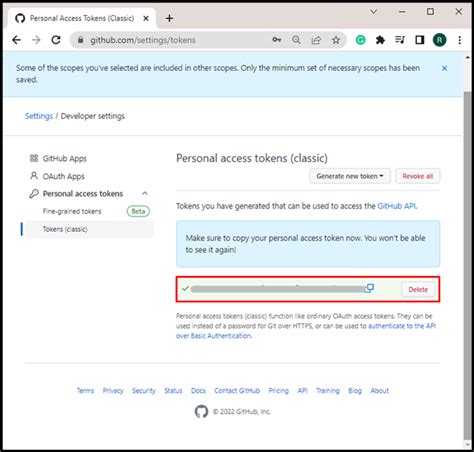This screenshot has height=452, width=474.
Task: Click the Revoke all button
Action: [x=417, y=176]
